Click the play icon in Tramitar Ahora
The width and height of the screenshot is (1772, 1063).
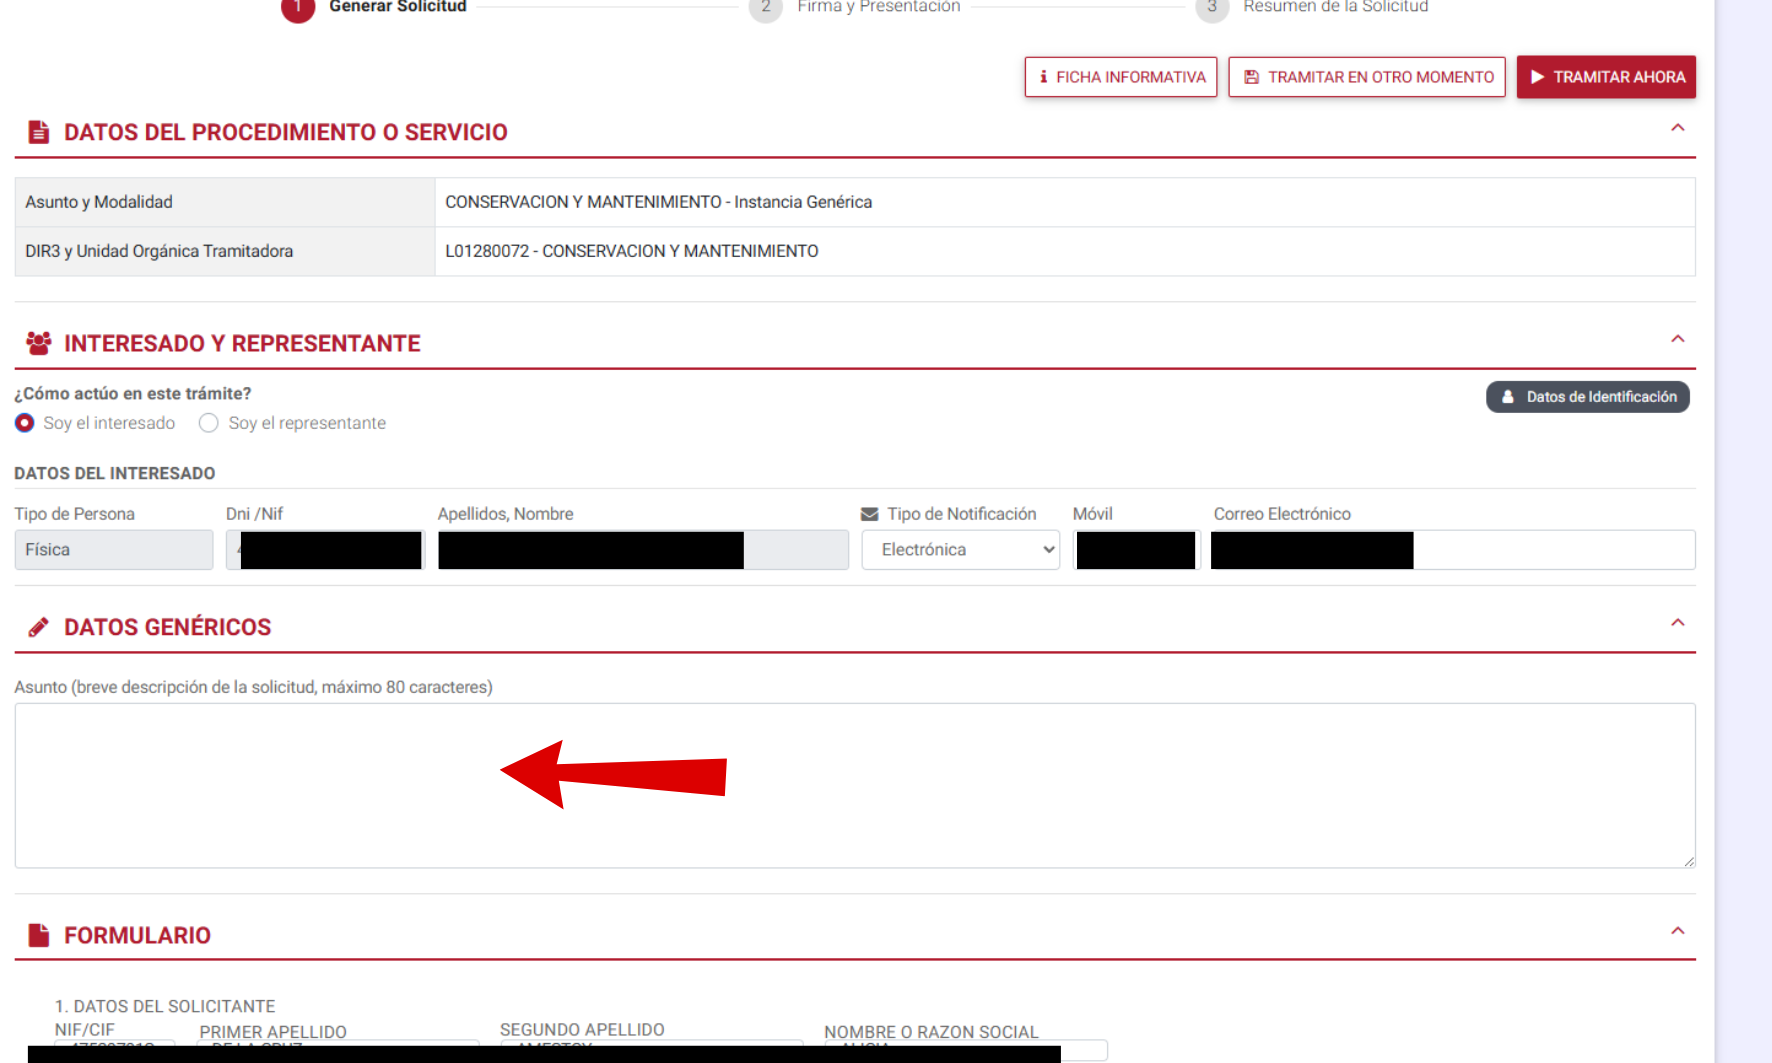(x=1537, y=77)
